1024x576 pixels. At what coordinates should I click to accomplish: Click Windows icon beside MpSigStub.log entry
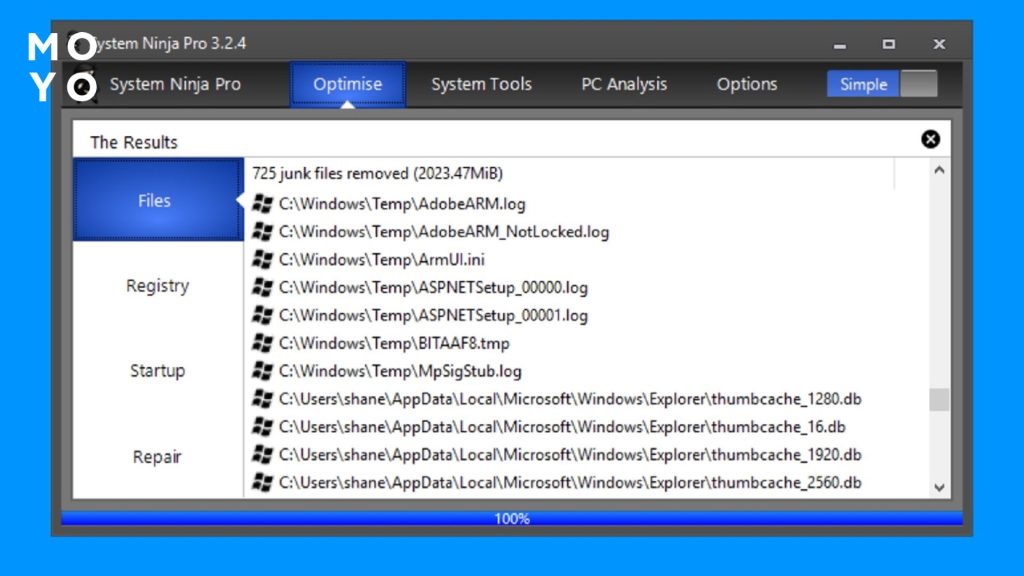262,372
